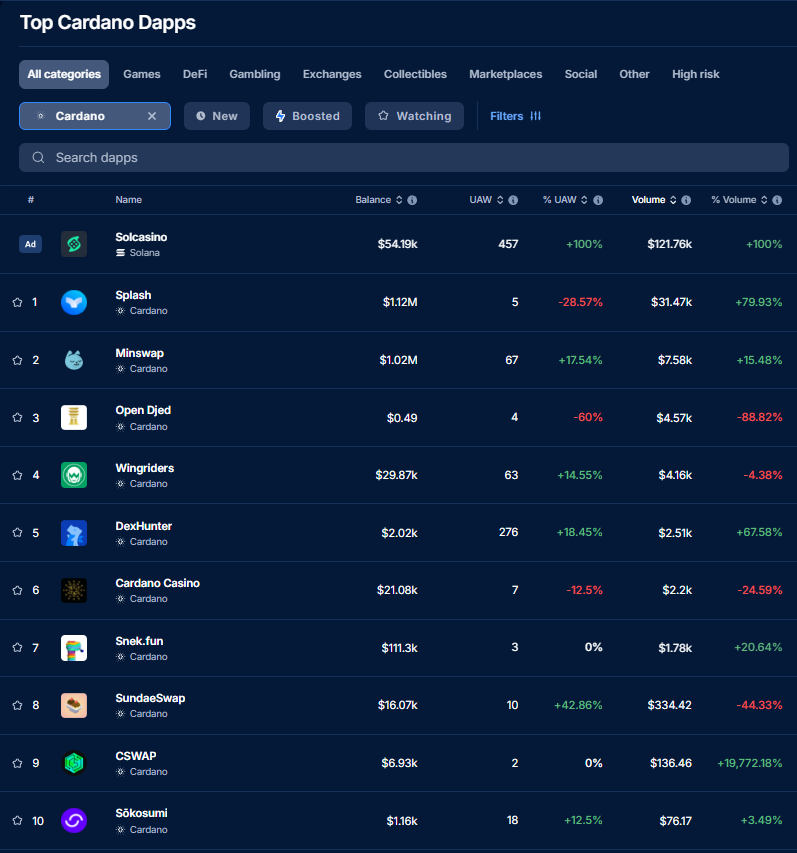The image size is (797, 853).
Task: Click the Cardano Casino logo
Action: (x=74, y=590)
